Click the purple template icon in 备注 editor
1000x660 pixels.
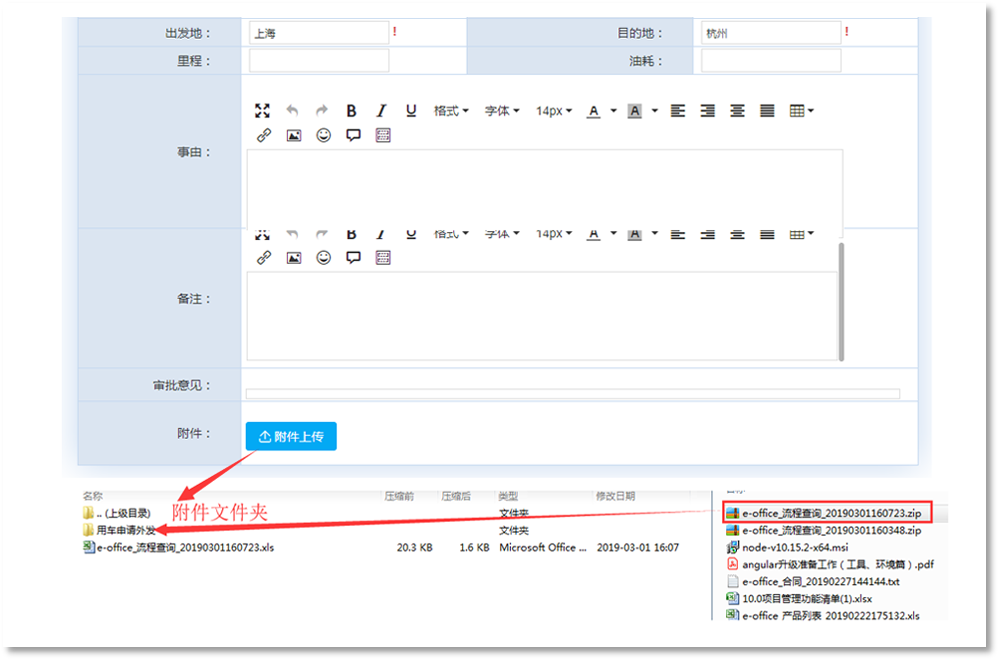(x=383, y=258)
